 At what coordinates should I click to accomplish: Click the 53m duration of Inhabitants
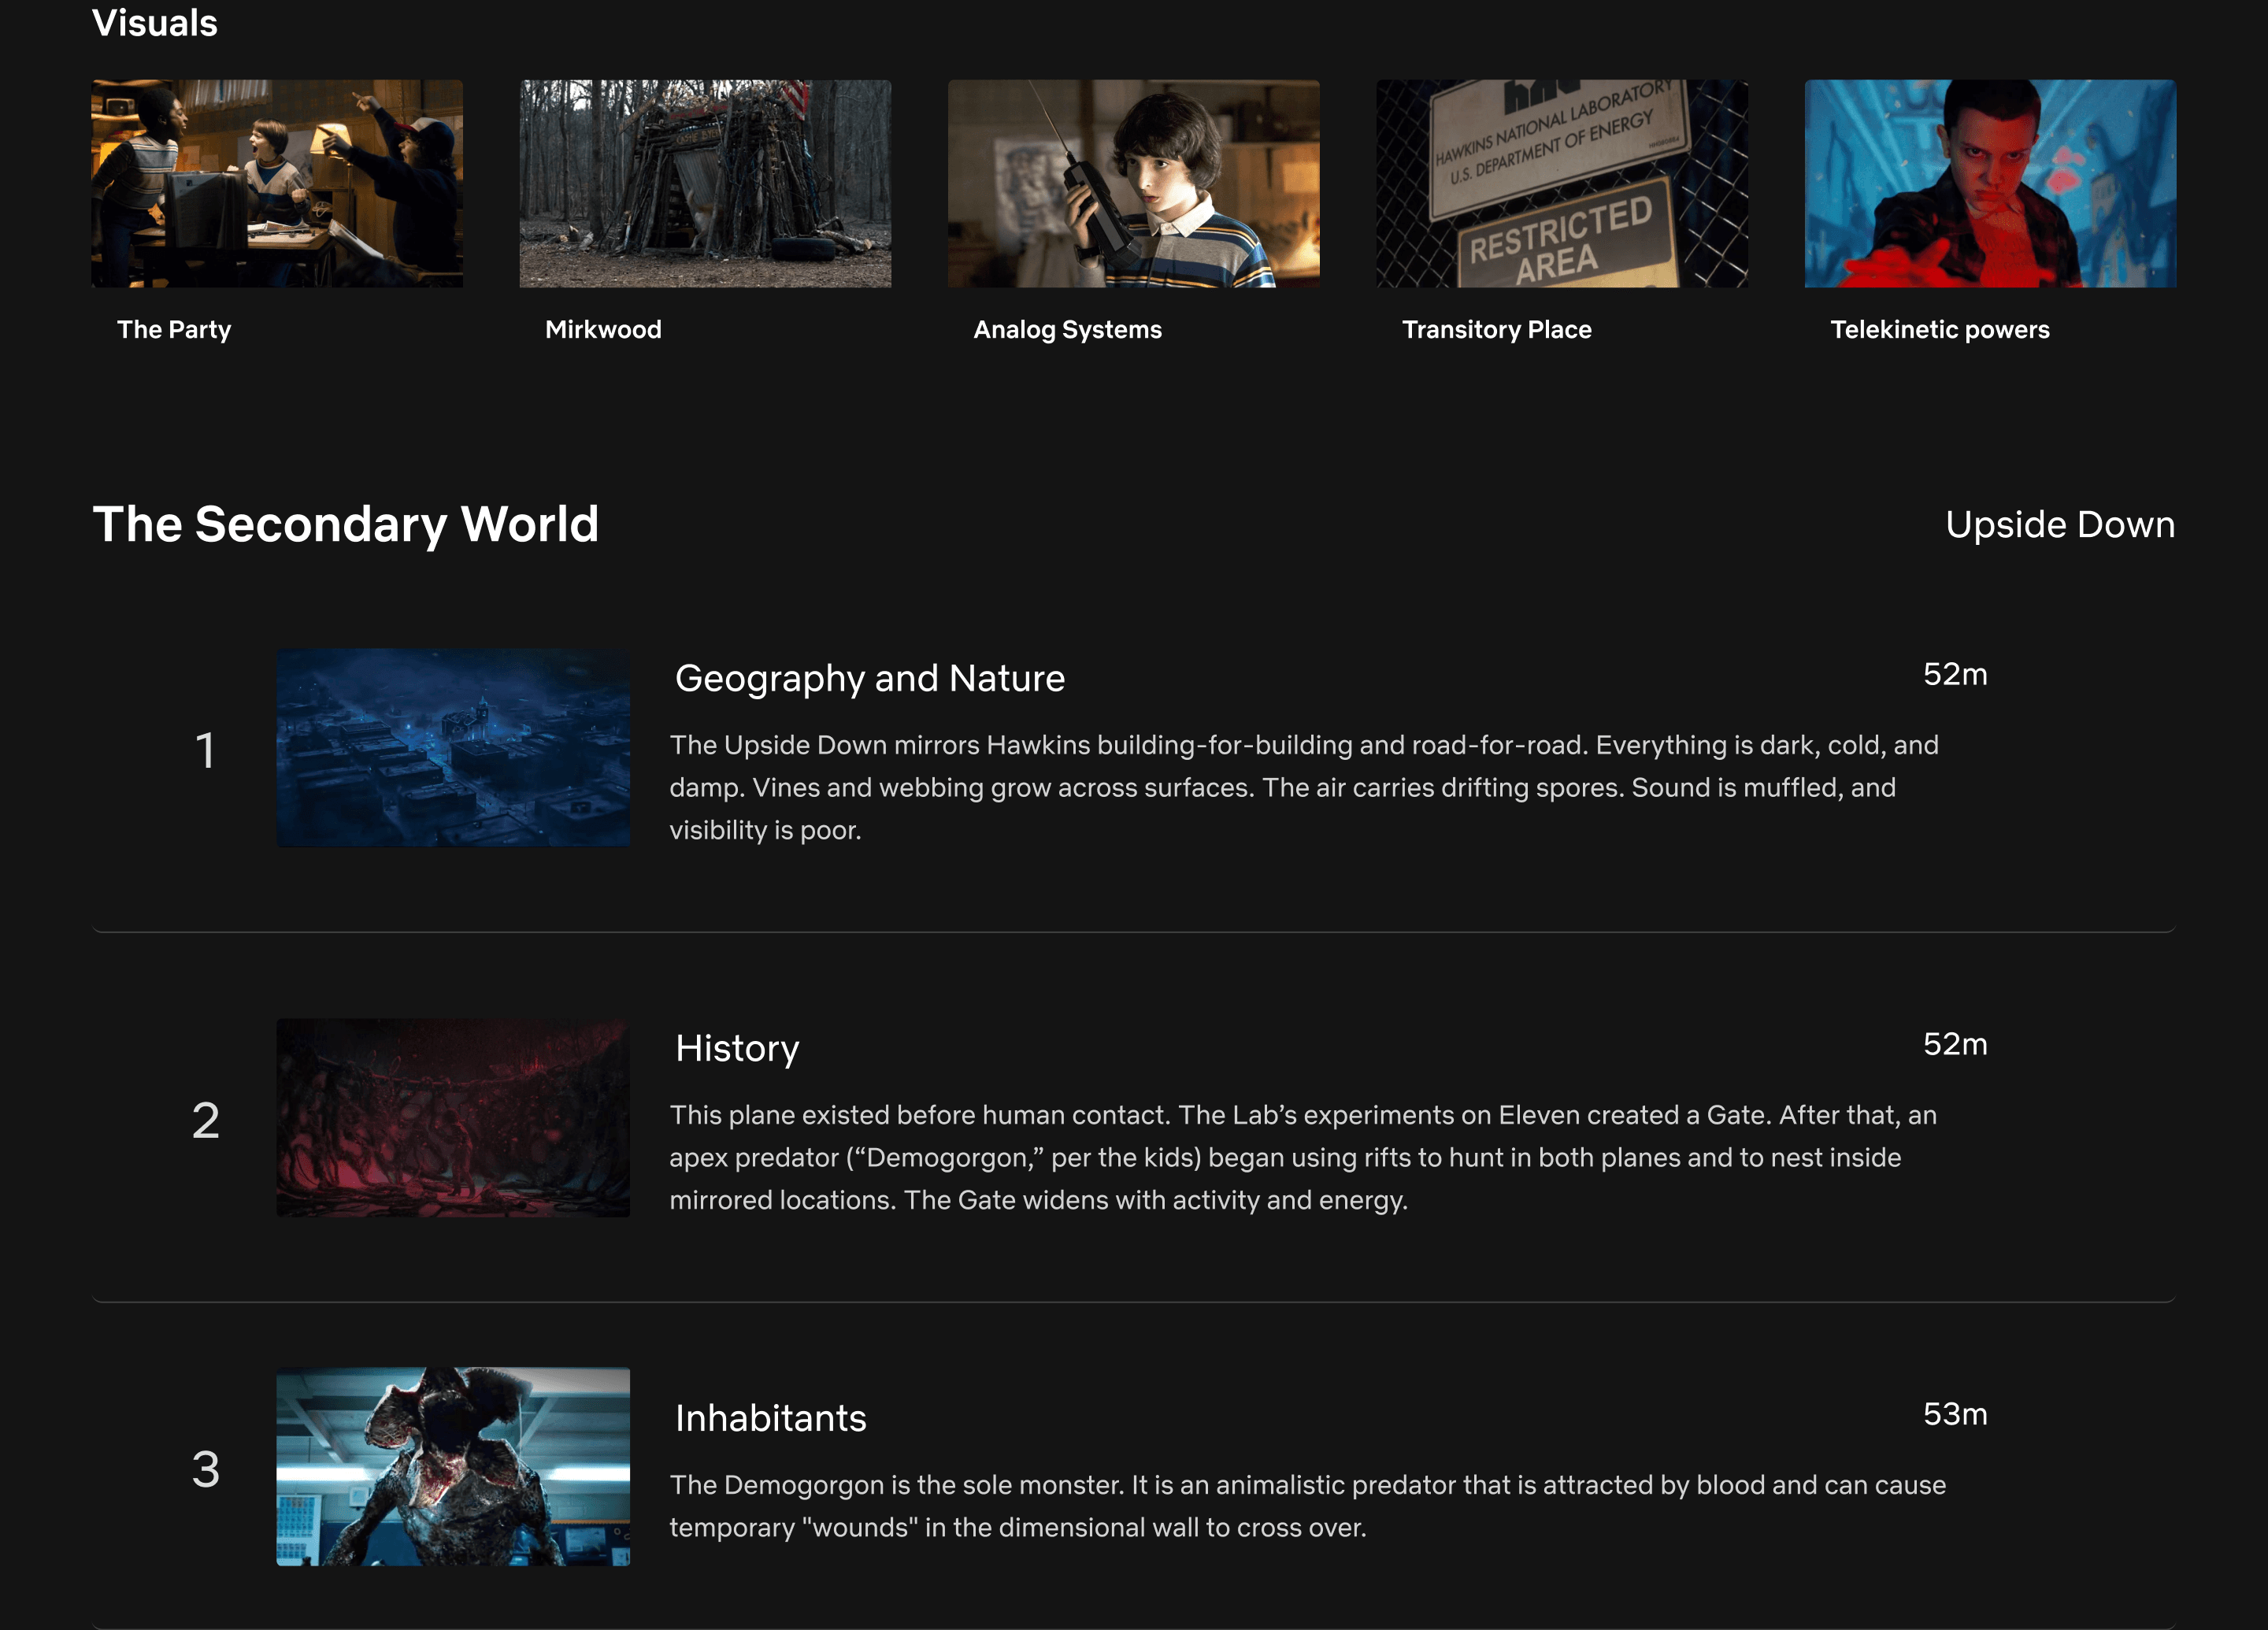click(1954, 1414)
